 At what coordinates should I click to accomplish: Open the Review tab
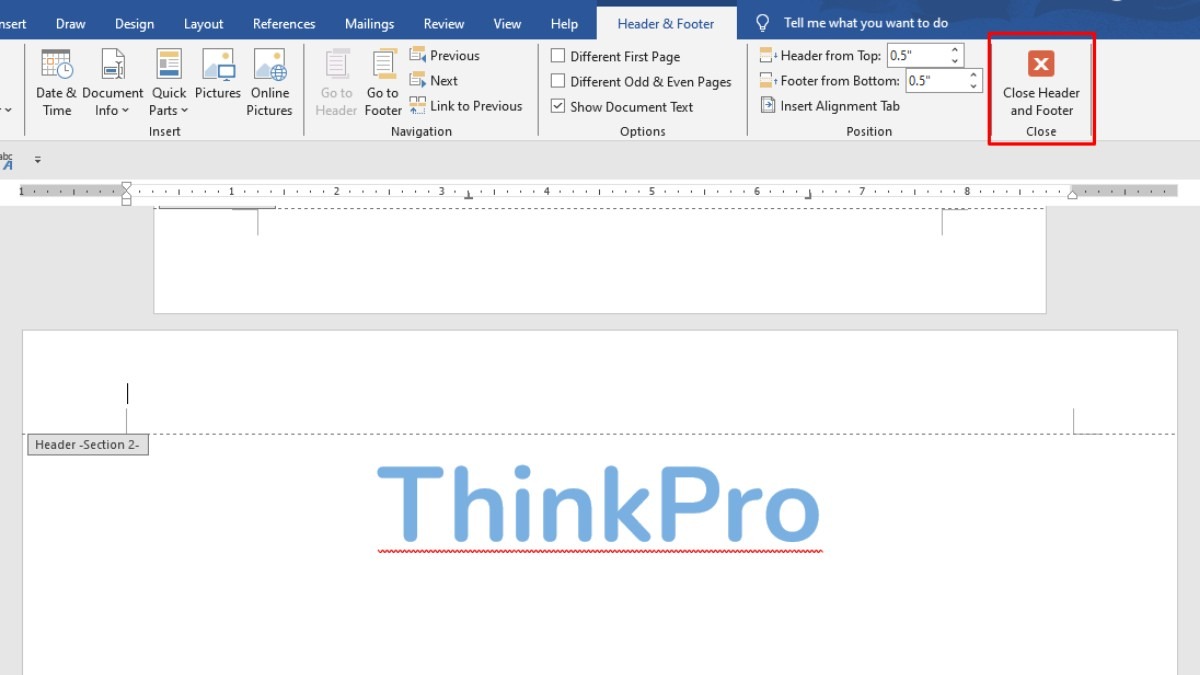tap(444, 24)
